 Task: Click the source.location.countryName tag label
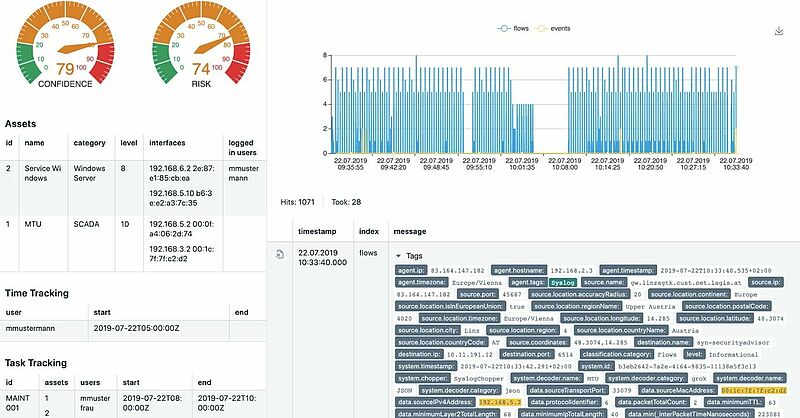621,330
